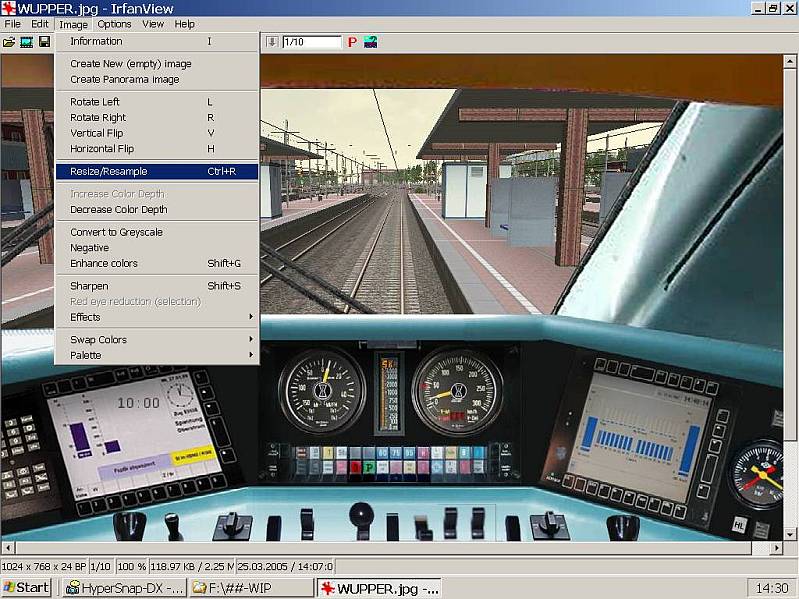The image size is (799, 599).
Task: Choose Information from the Image menu
Action: (157, 41)
